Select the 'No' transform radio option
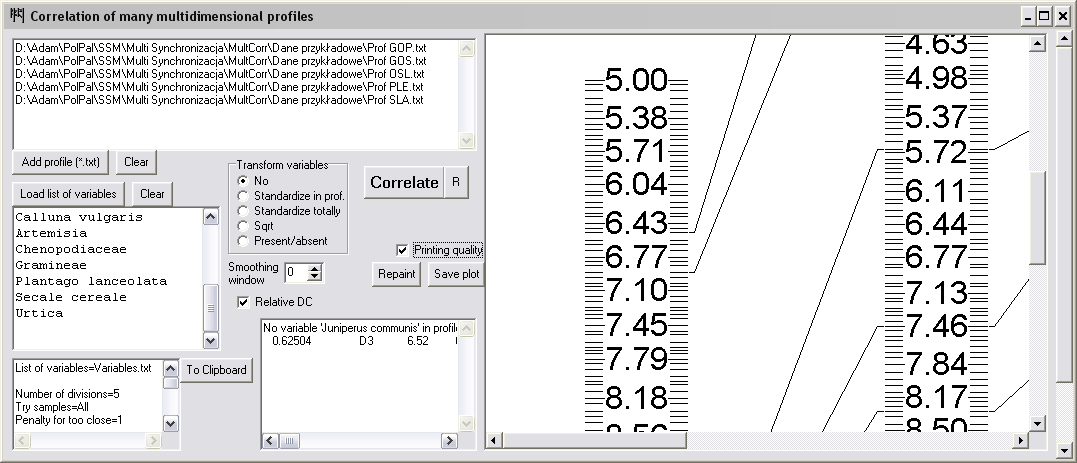 coord(242,181)
